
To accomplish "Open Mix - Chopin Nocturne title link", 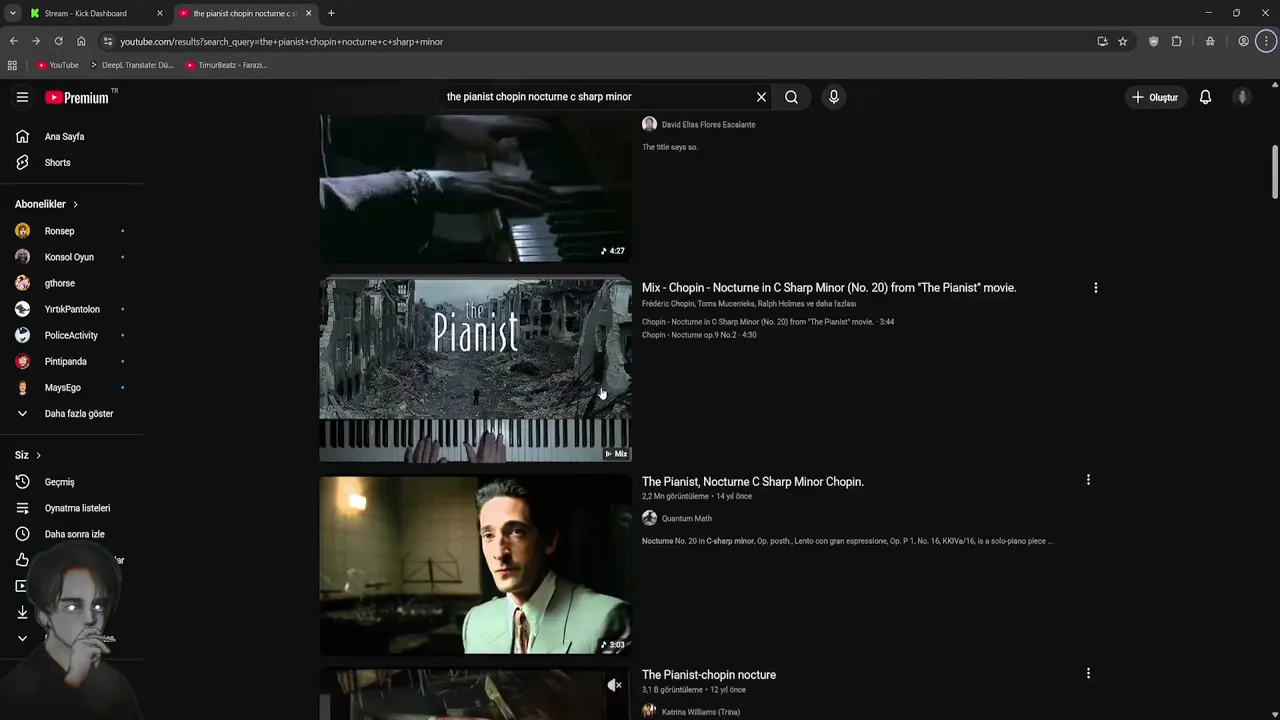I will [828, 288].
